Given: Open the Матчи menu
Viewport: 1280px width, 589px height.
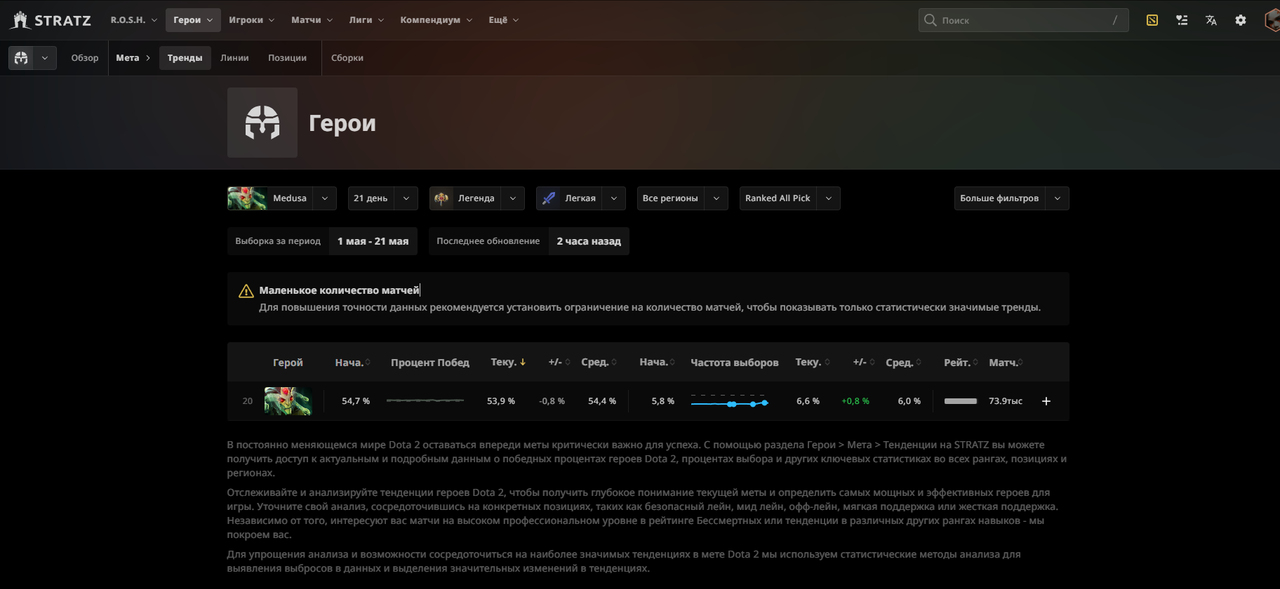Looking at the screenshot, I should coord(313,20).
